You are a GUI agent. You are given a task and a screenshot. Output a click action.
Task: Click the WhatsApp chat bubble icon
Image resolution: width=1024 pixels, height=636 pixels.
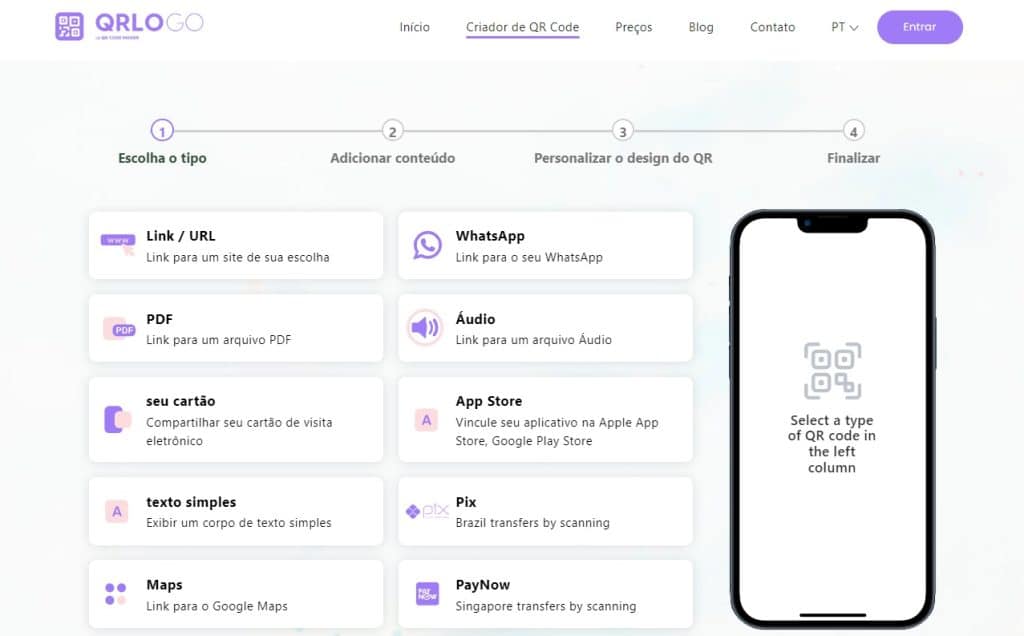(x=427, y=245)
